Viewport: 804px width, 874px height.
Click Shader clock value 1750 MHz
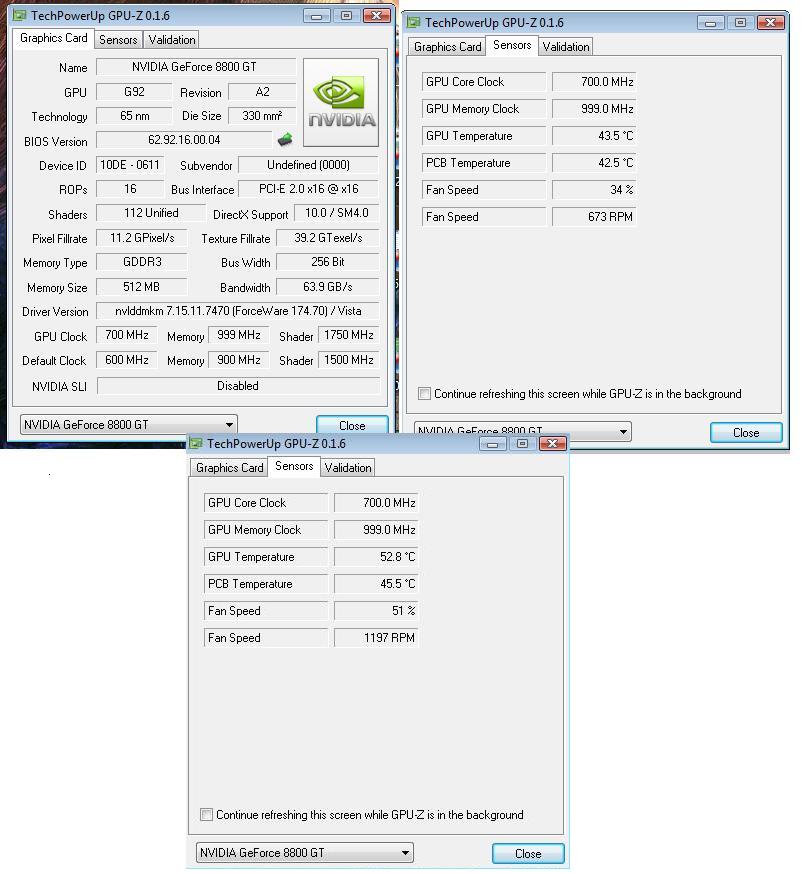[348, 334]
